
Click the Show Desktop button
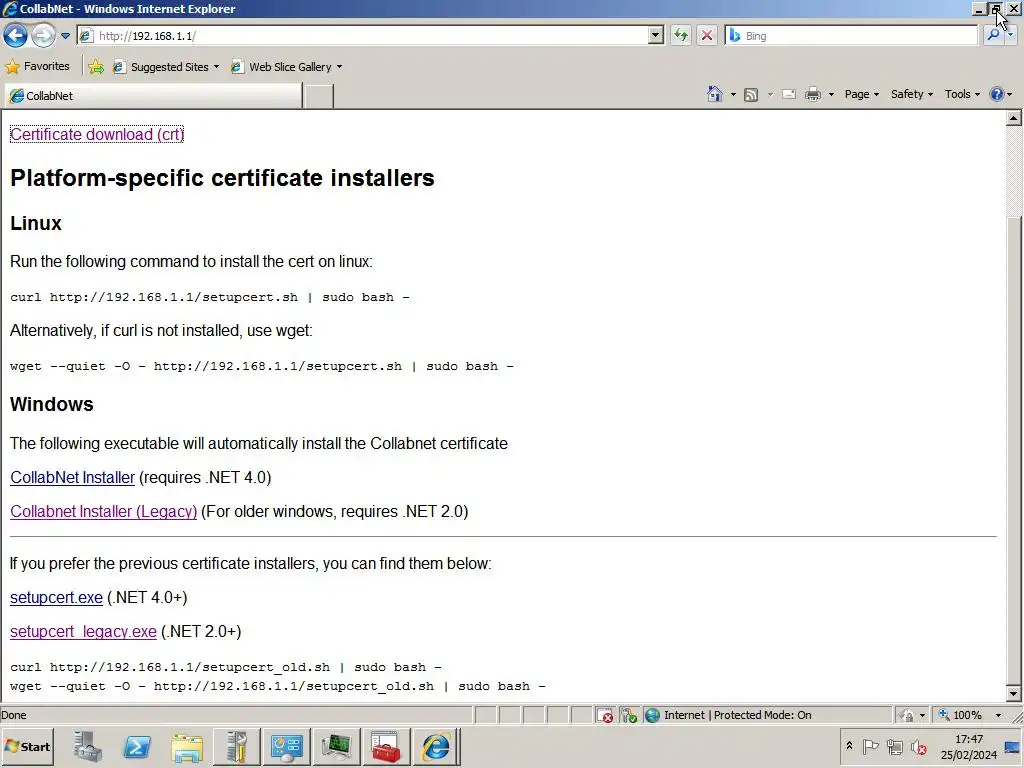click(1013, 747)
